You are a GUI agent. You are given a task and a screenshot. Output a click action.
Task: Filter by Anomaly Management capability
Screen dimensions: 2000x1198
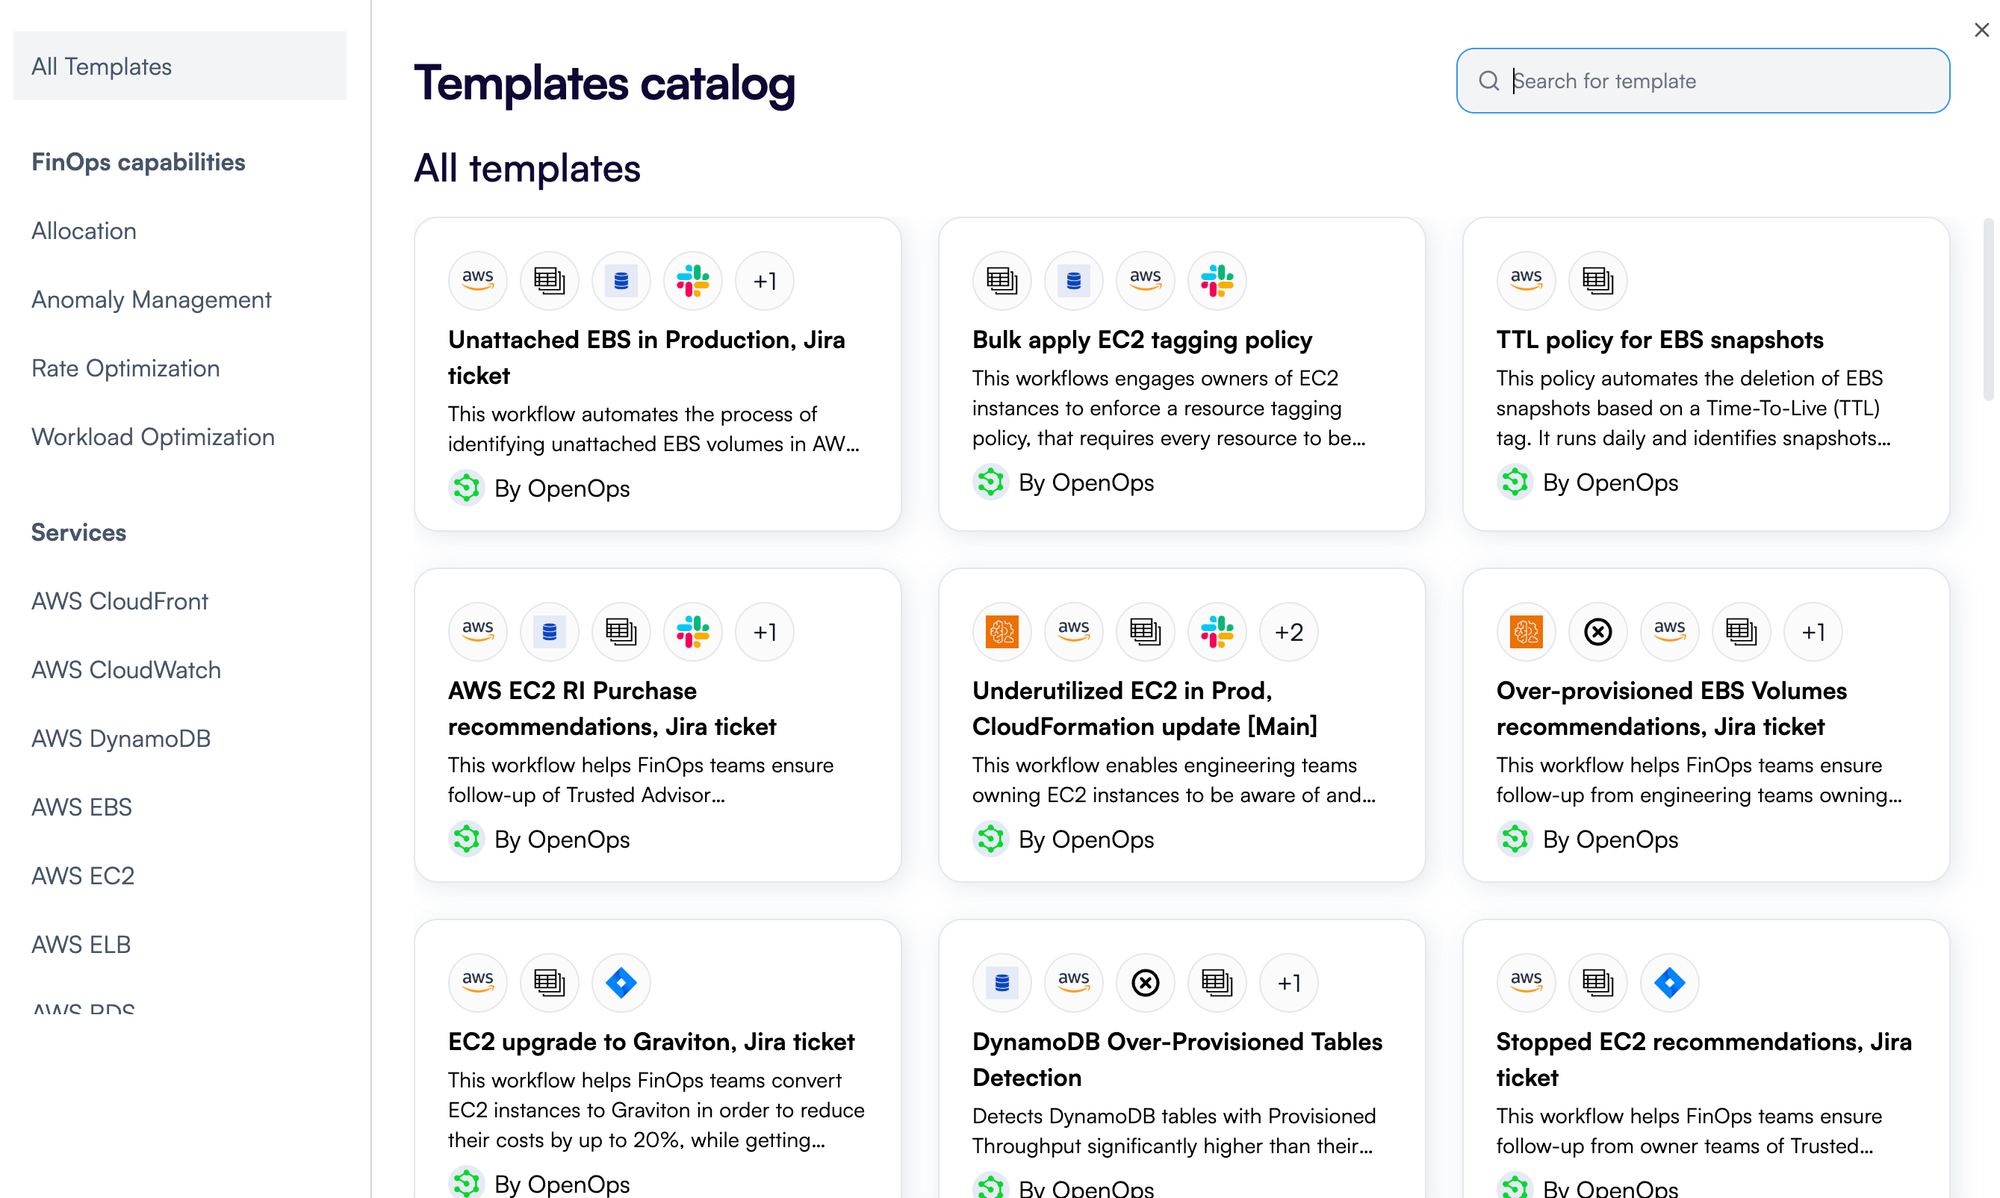(x=151, y=300)
